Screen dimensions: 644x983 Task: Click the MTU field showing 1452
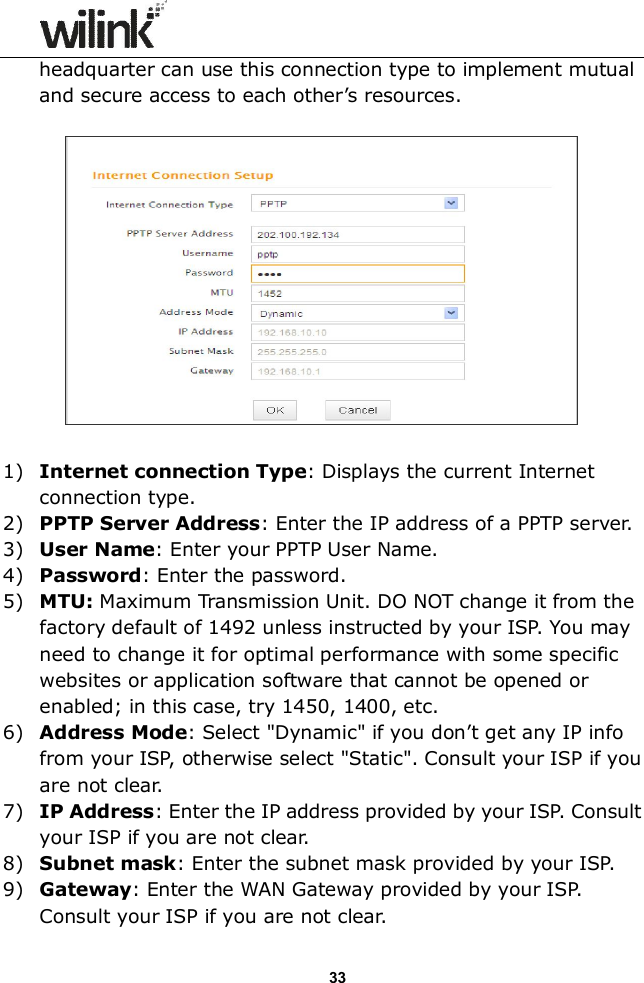(x=356, y=292)
